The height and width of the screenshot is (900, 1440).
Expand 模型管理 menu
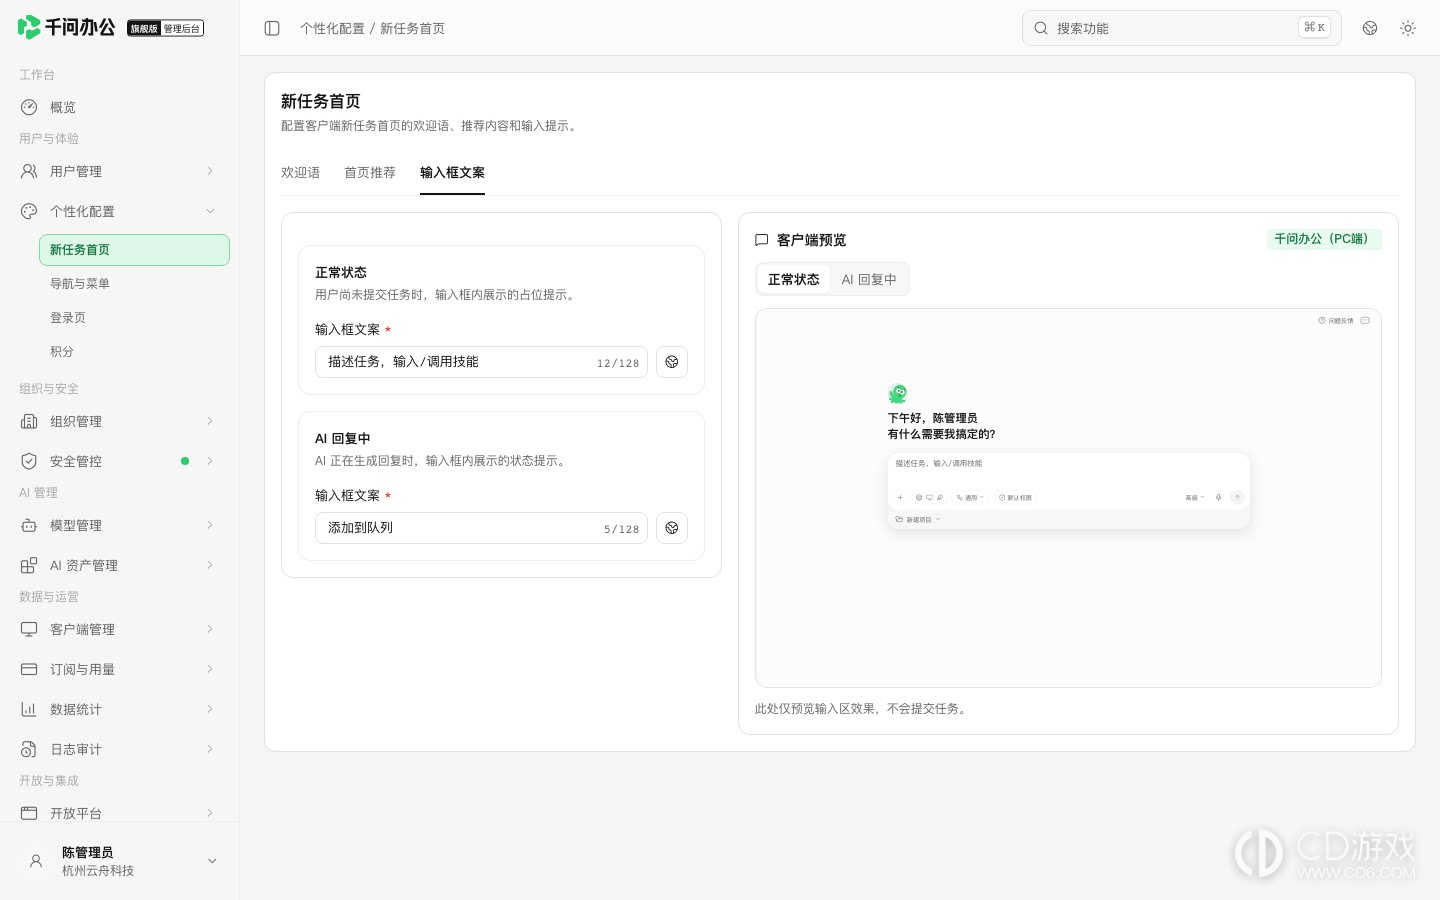click(120, 525)
